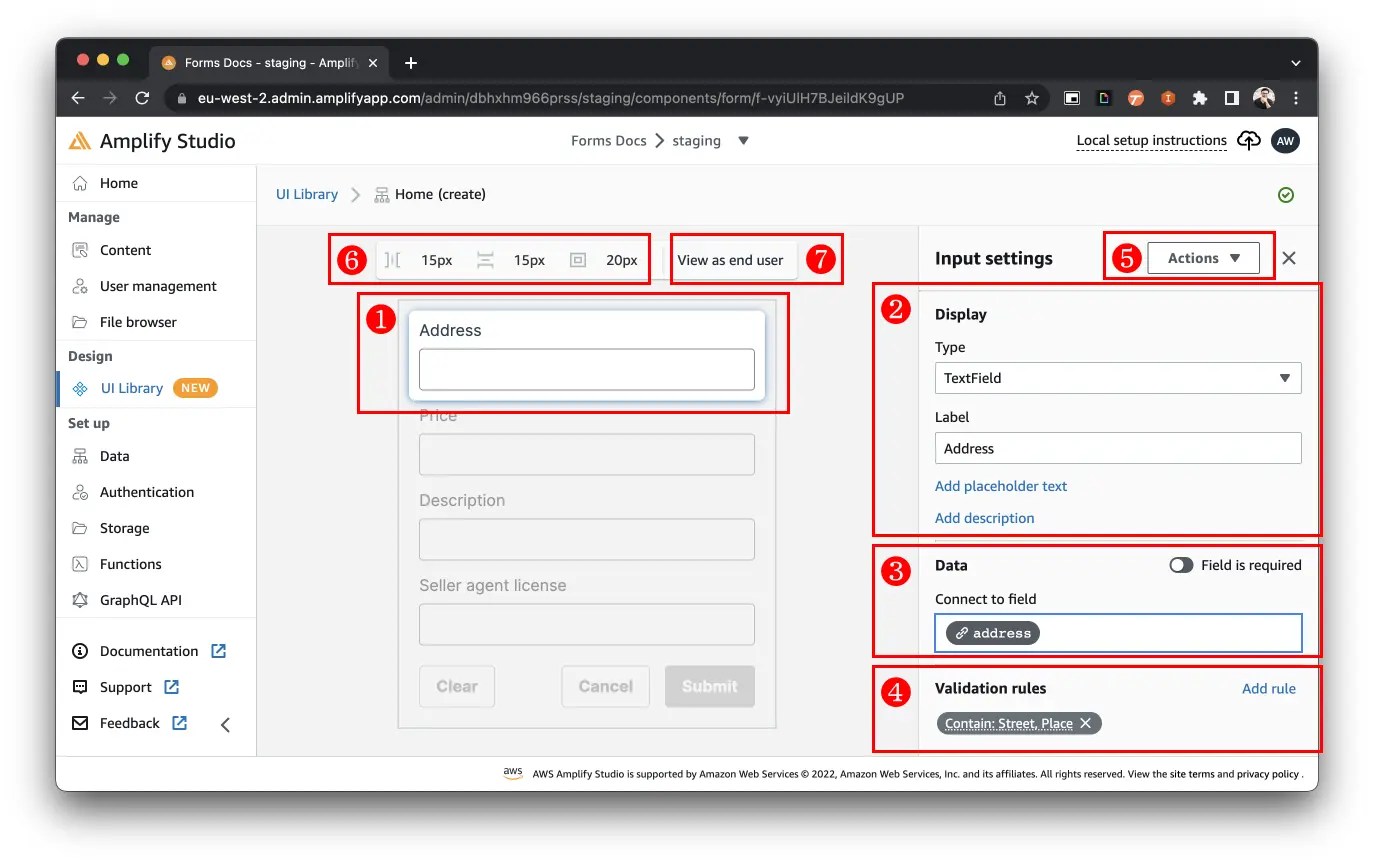Viewport: 1374px width, 865px height.
Task: Open the Type dropdown showing TextField
Action: point(1117,378)
